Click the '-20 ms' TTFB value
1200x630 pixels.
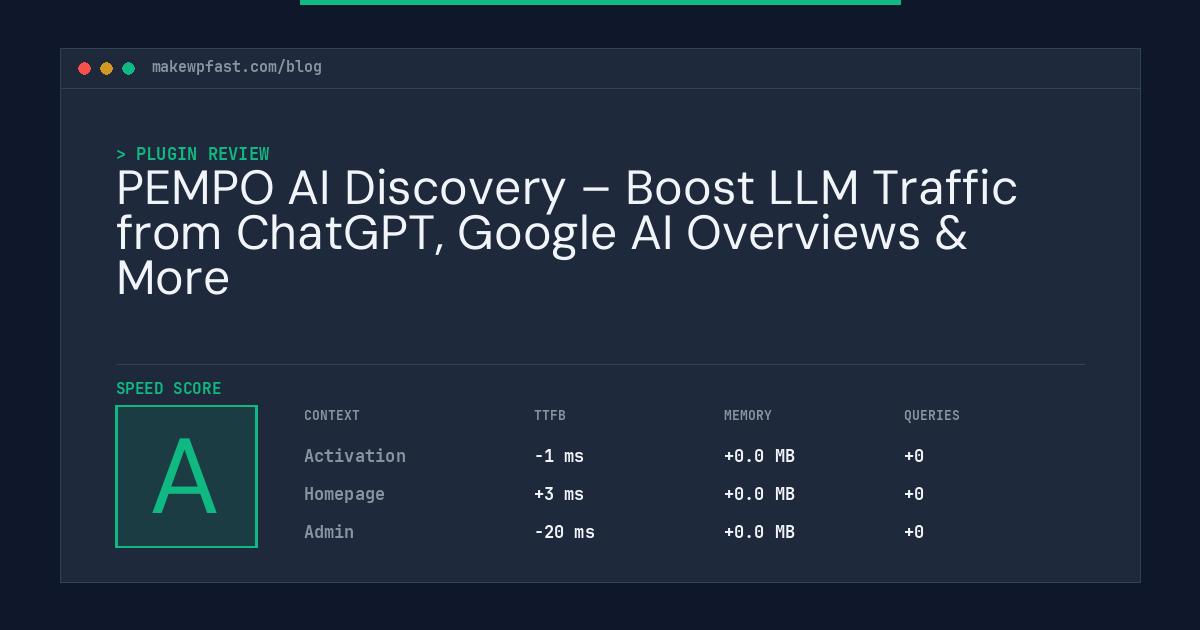coord(564,532)
